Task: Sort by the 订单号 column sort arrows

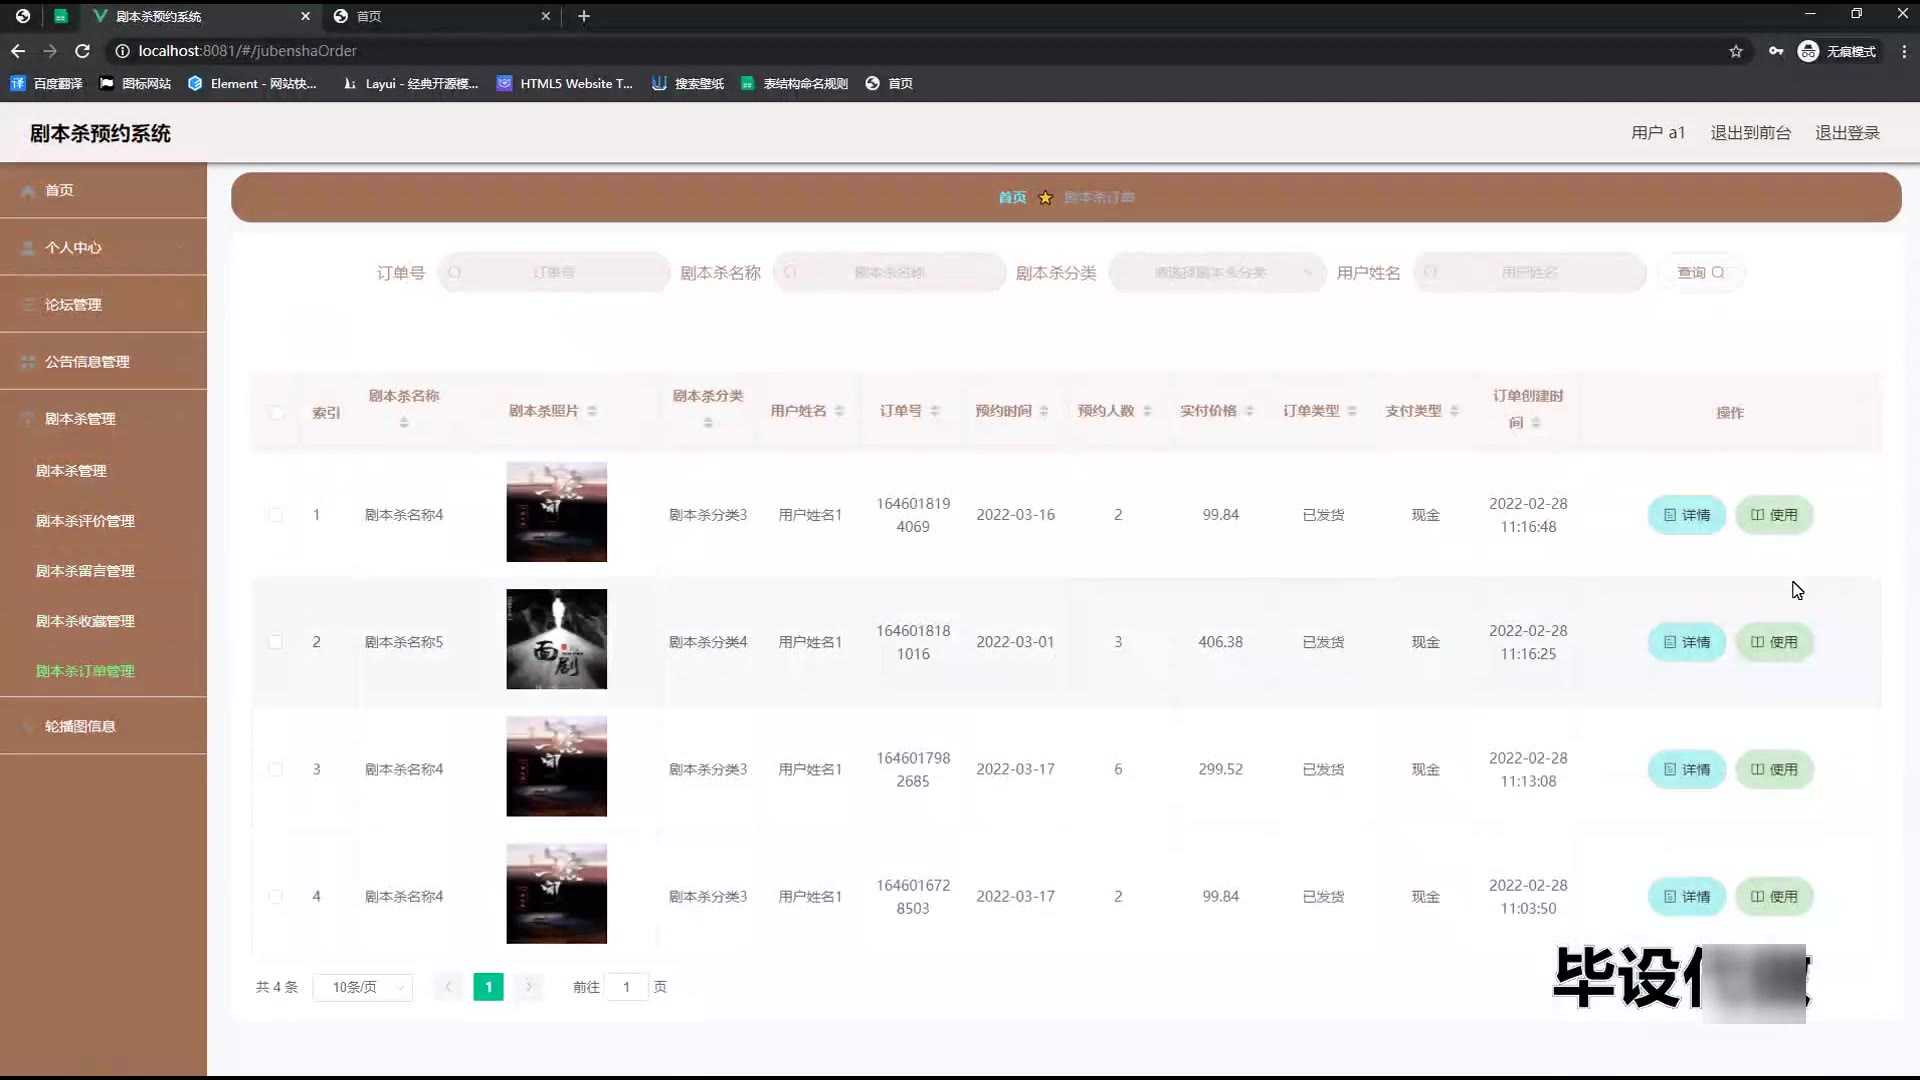Action: coord(935,411)
